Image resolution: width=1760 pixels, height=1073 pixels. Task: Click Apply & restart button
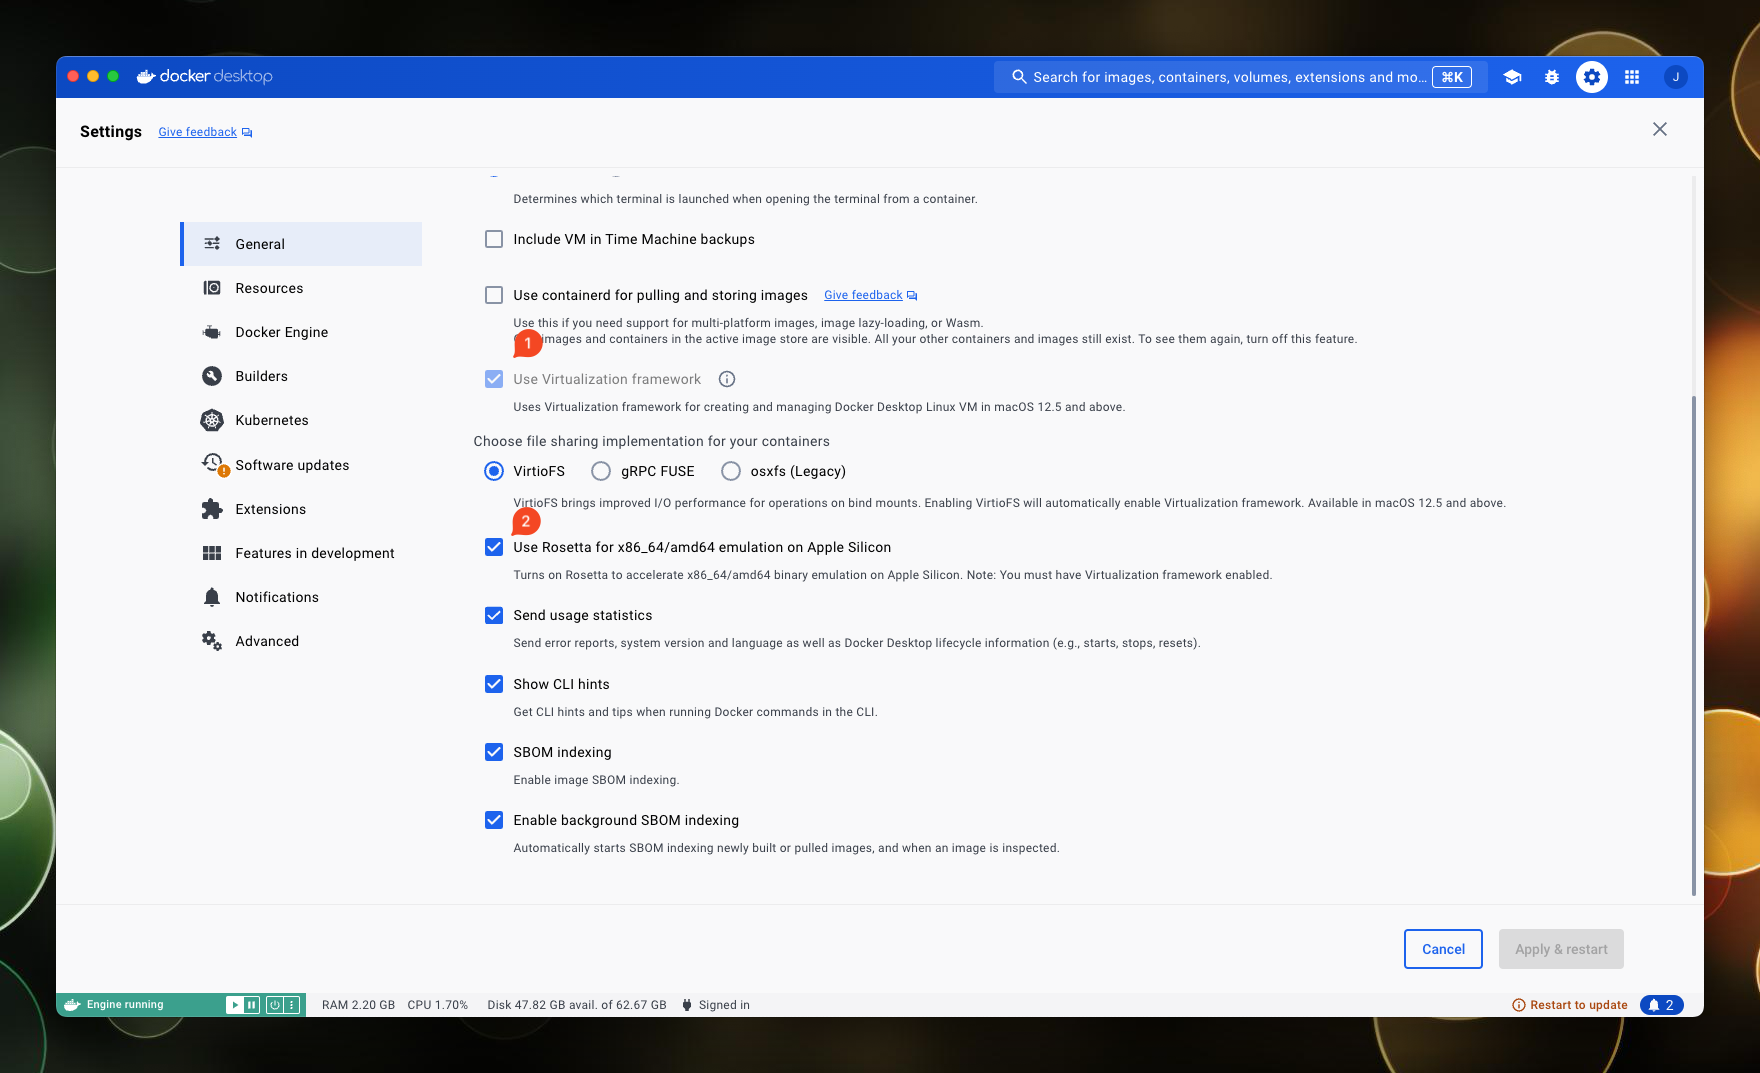coord(1561,949)
